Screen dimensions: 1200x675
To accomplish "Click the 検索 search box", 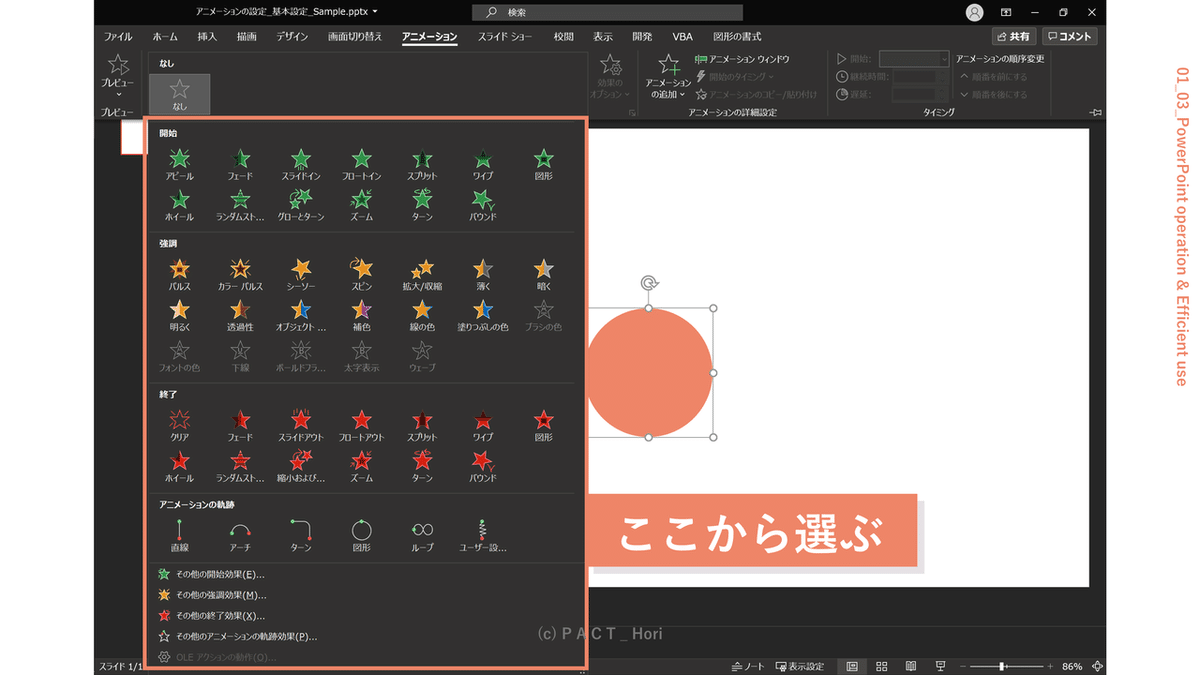I will tap(607, 12).
